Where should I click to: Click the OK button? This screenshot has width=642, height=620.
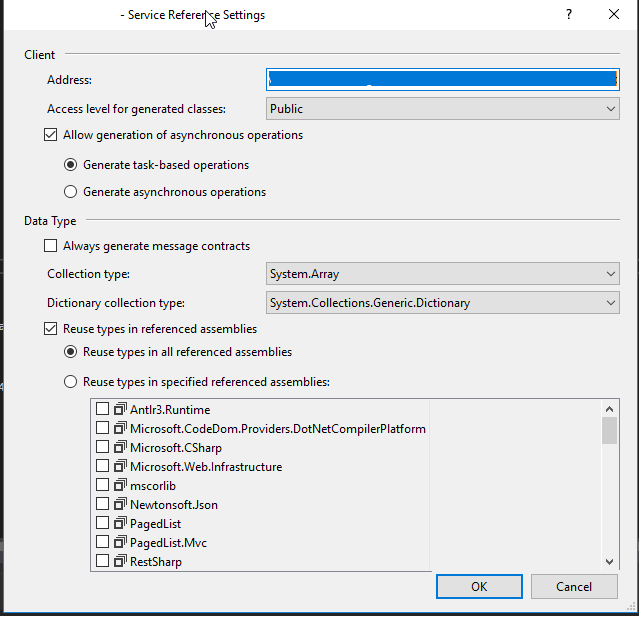[479, 586]
